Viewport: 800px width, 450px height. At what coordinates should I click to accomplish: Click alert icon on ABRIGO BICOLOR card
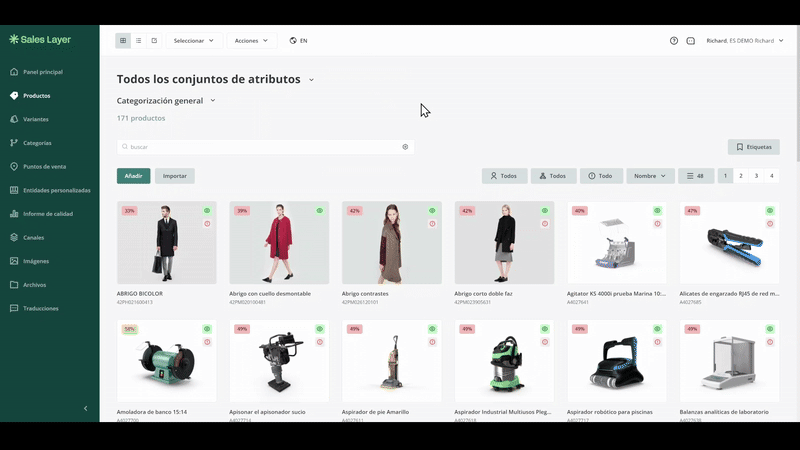207,223
